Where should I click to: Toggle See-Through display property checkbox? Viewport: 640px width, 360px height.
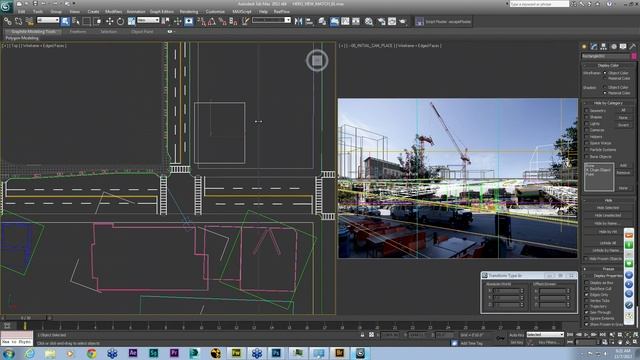coord(587,312)
